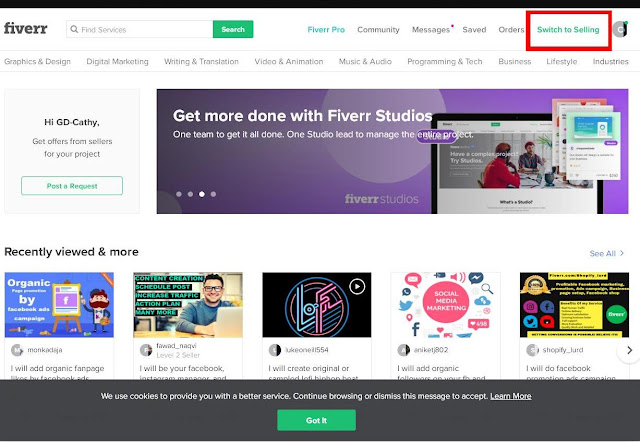Screen dimensions: 640x442
Task: Open Social Media Marketing gig thumbnail
Action: [x=446, y=305]
